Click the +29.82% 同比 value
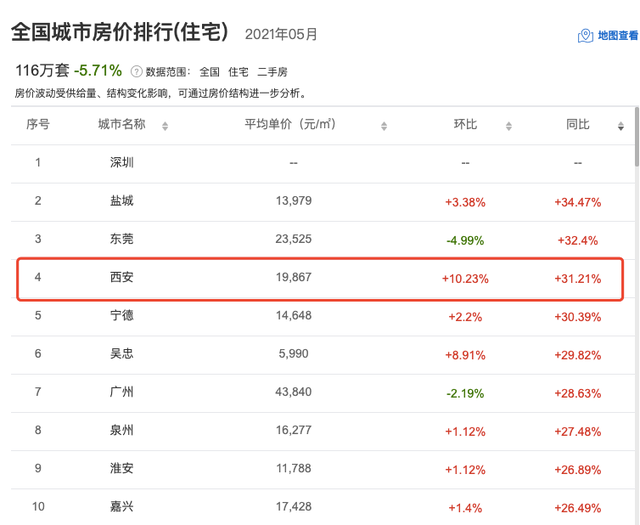Screen dimensions: 640x525 point(578,355)
